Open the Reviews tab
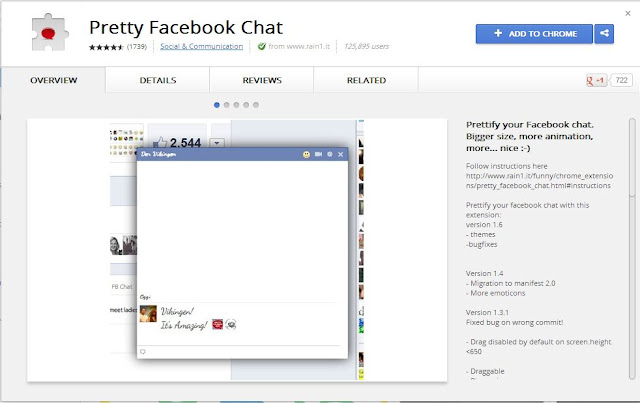Image resolution: width=640 pixels, height=403 pixels. click(x=262, y=80)
